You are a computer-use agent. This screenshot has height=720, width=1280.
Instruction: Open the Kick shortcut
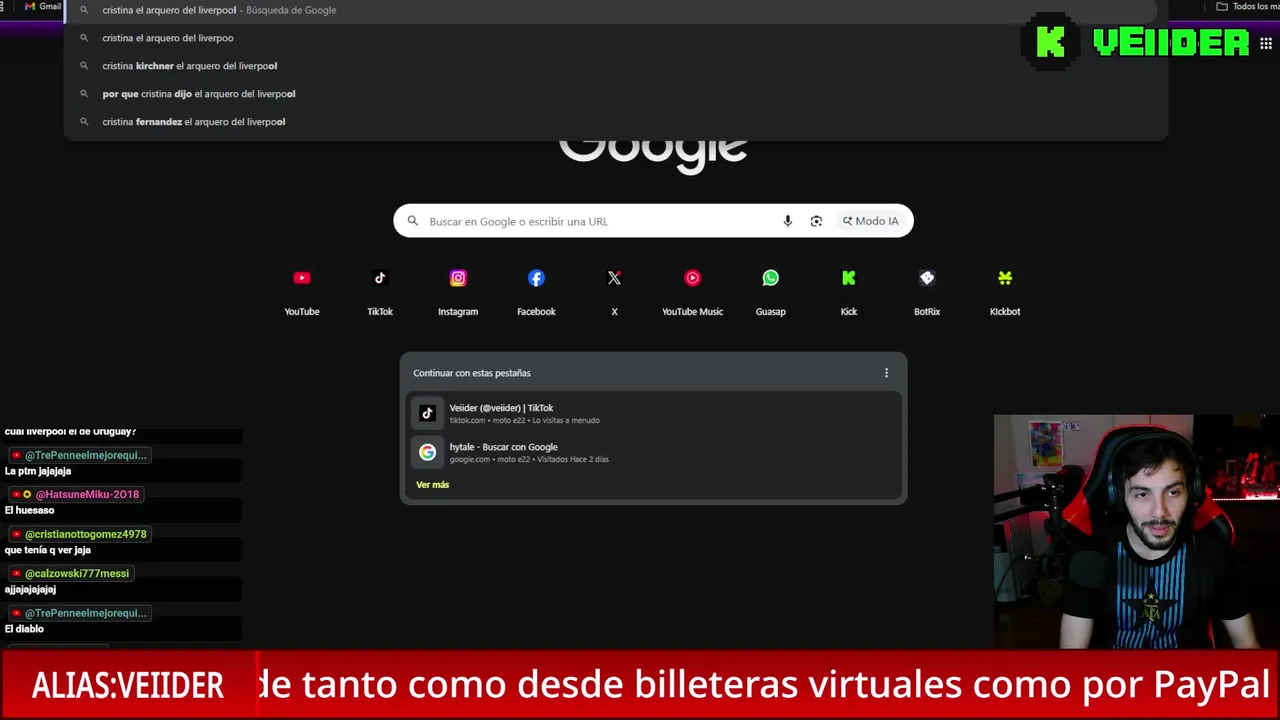point(849,292)
